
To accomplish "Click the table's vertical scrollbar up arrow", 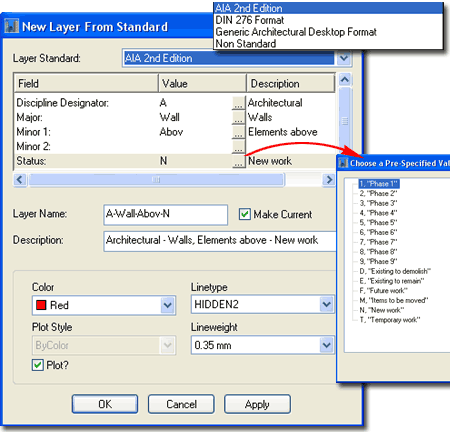I will point(345,80).
